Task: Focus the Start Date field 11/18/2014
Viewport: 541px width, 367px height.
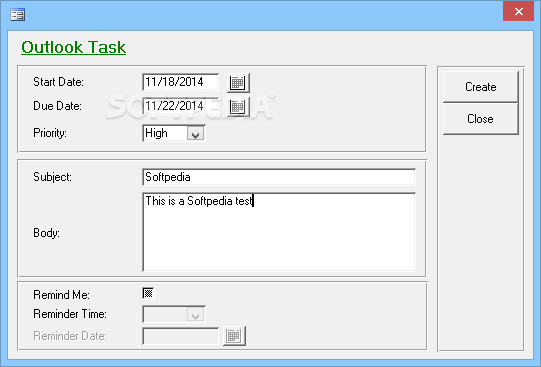Action: (180, 82)
